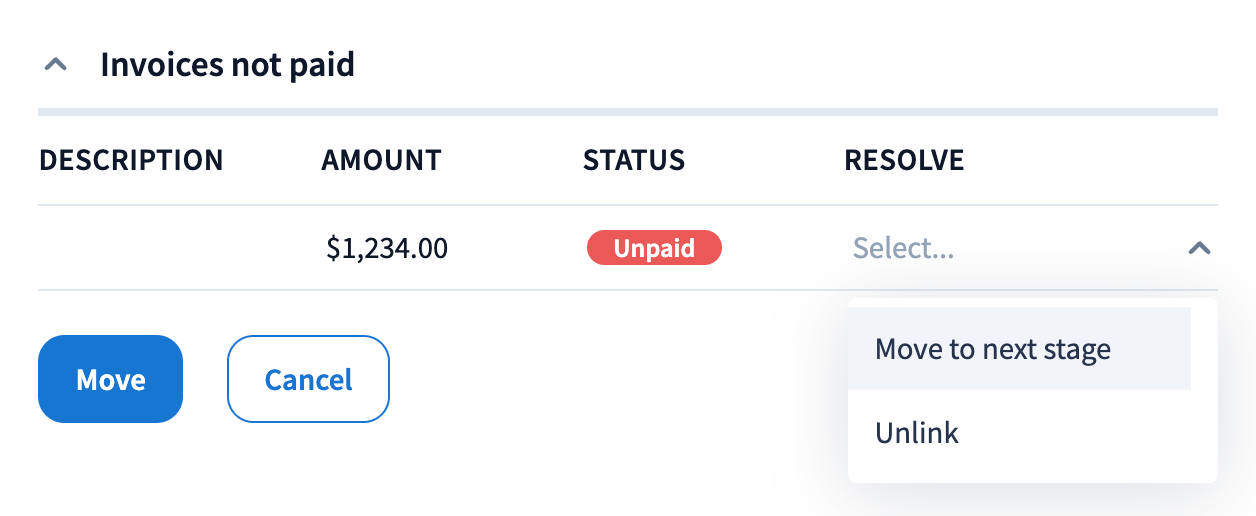Click the thick gray divider under the heading

pyautogui.click(x=627, y=111)
